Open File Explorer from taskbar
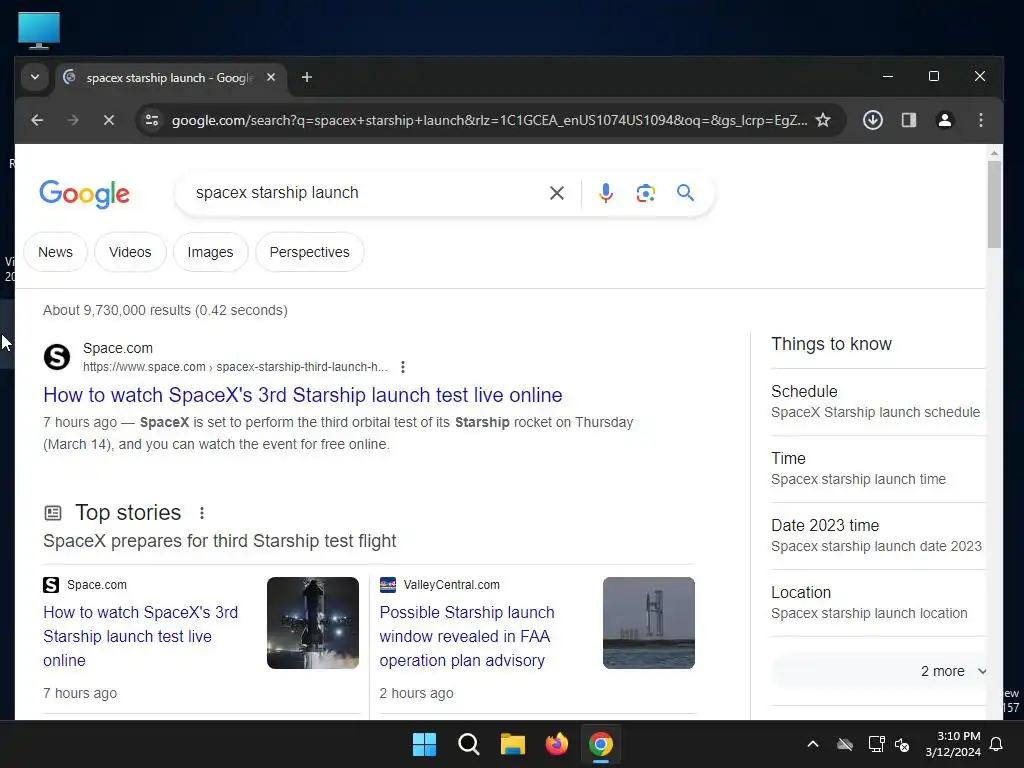The height and width of the screenshot is (768, 1024). click(x=513, y=744)
